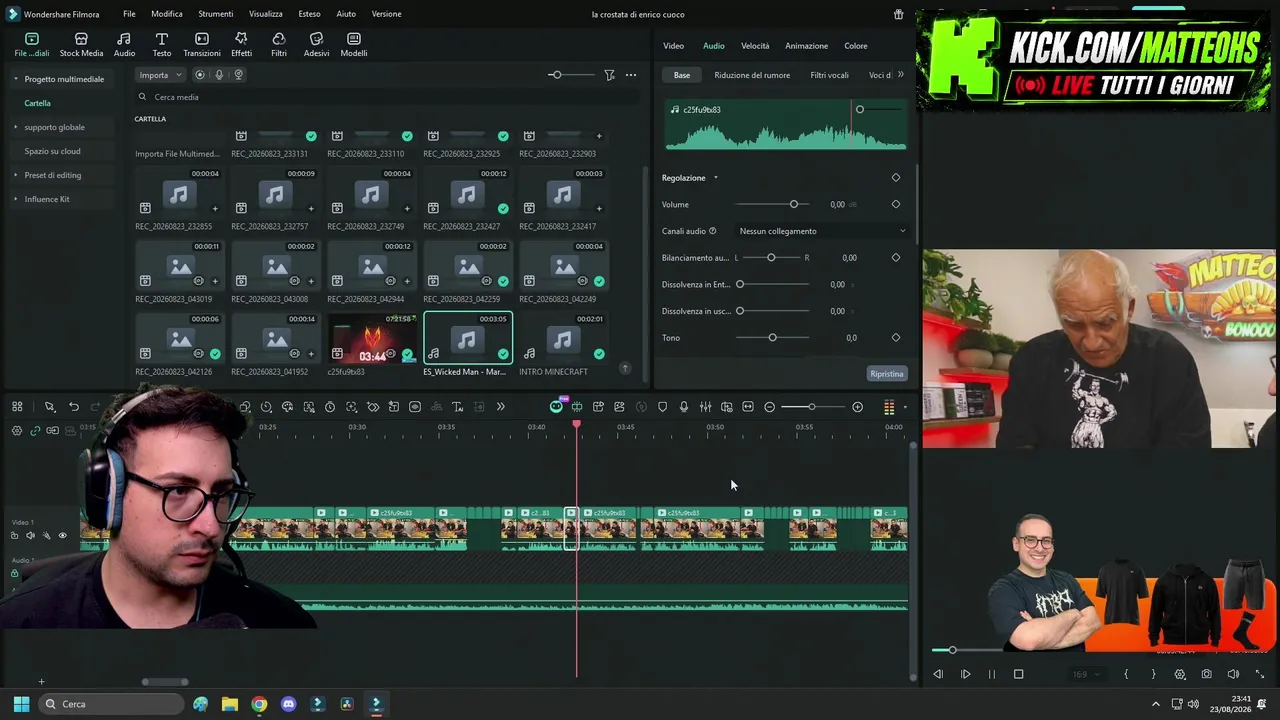Open the Testo titles library
The image size is (1280, 720).
(x=161, y=45)
